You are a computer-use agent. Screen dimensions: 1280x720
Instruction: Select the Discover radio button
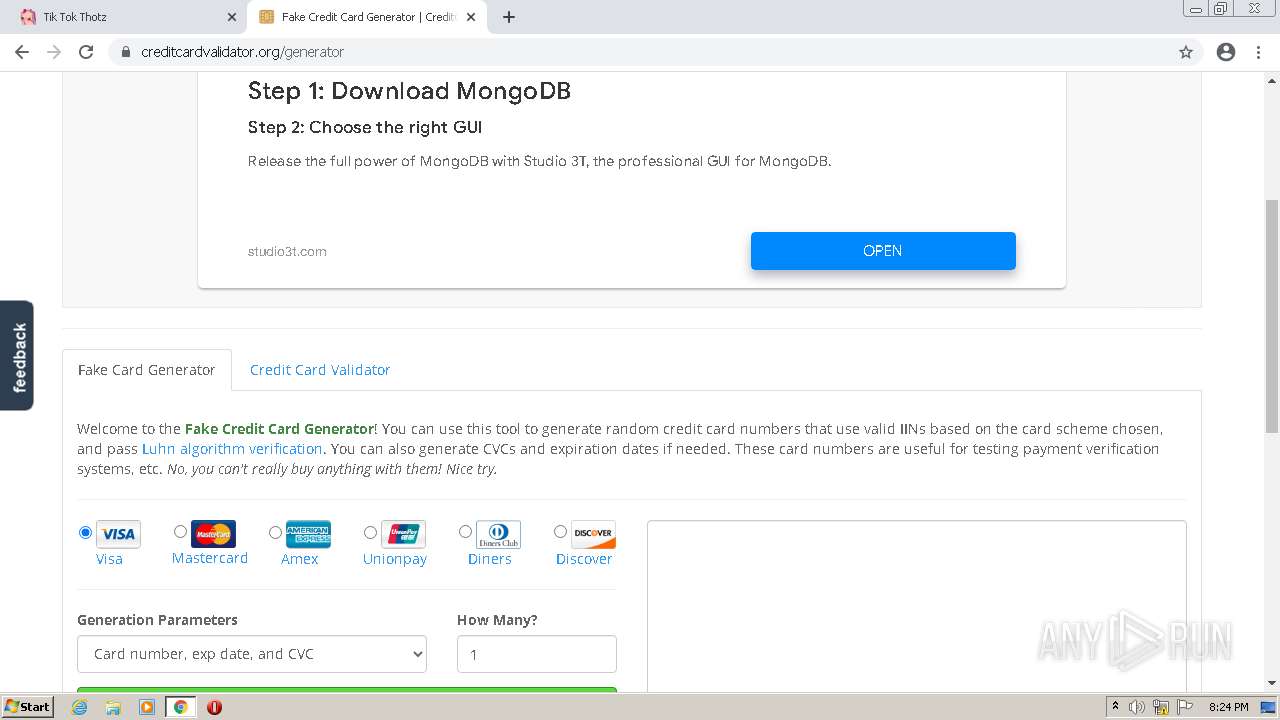pos(560,532)
